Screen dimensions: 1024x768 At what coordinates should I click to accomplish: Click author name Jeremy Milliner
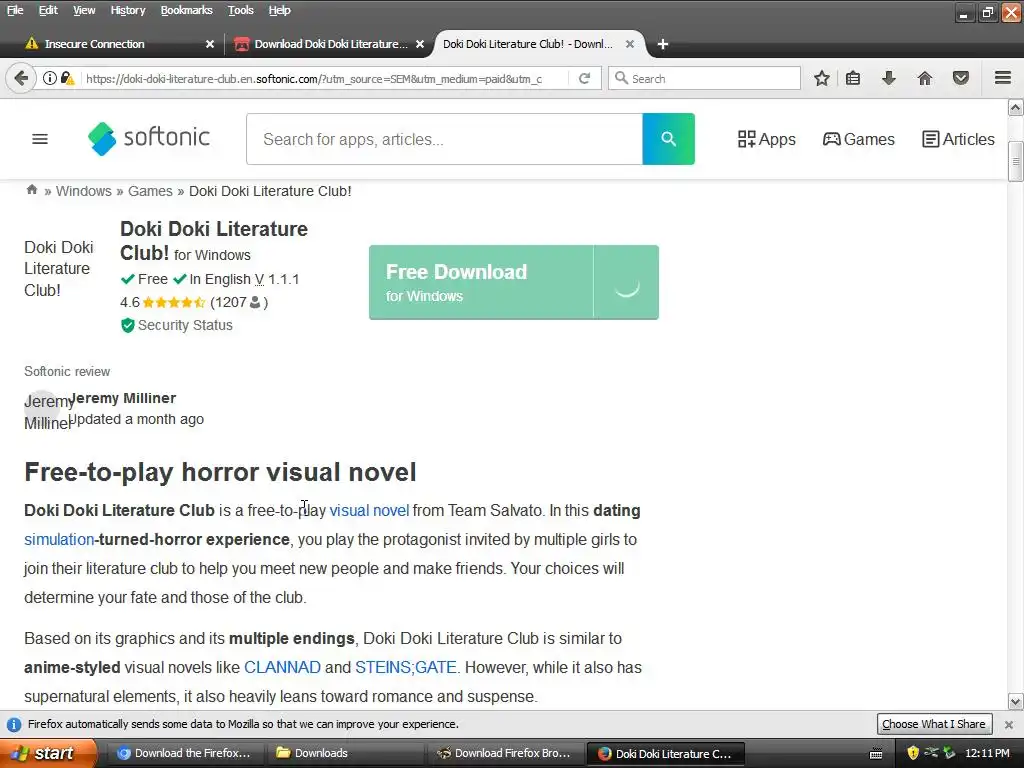[122, 398]
